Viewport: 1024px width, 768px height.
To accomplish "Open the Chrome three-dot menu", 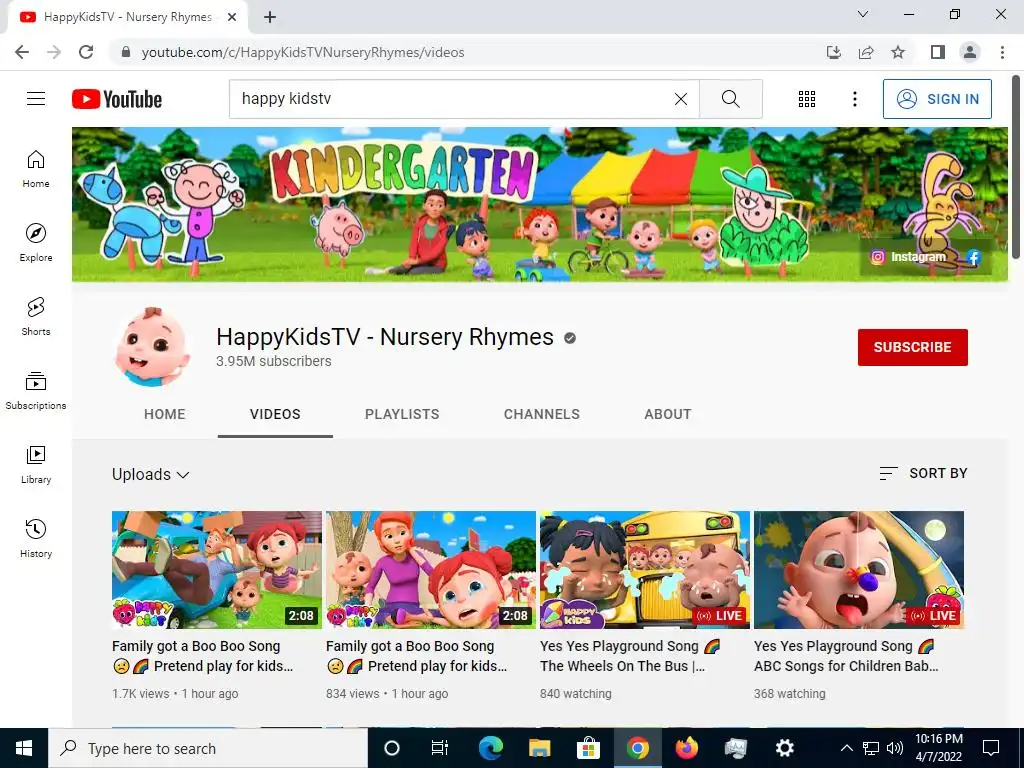I will (1002, 52).
